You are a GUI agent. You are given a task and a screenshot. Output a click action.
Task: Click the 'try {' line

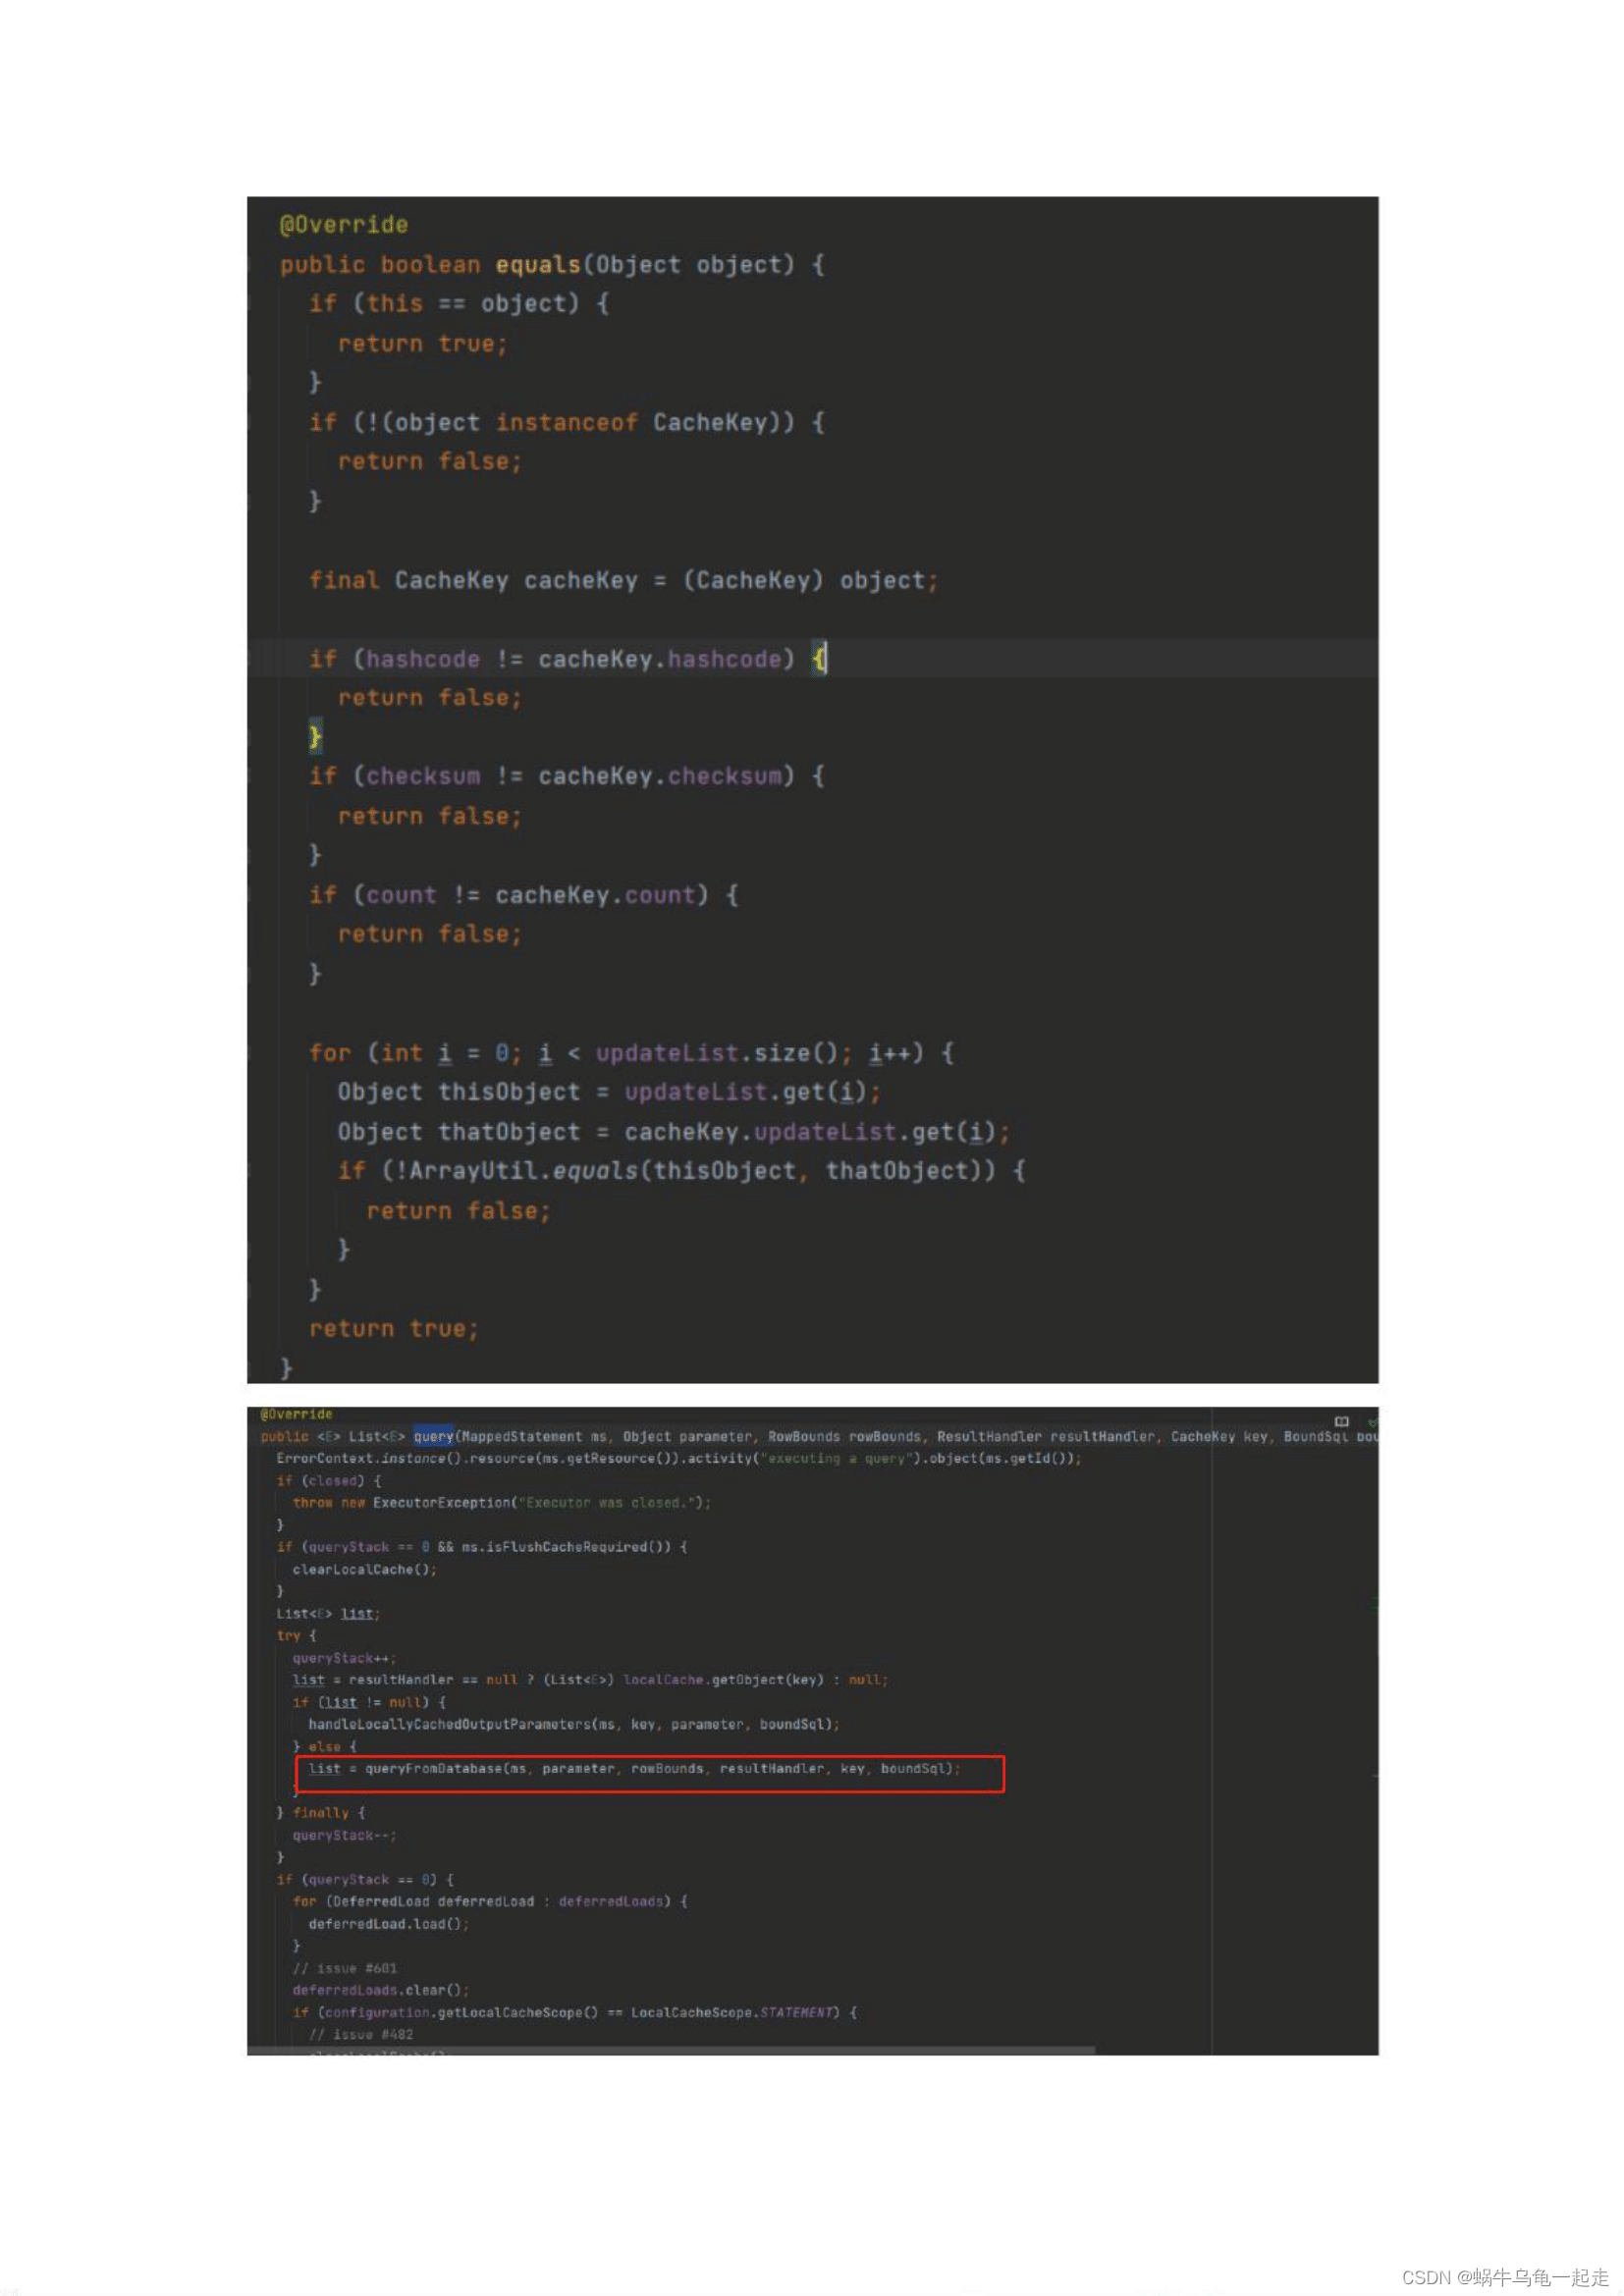tap(296, 1635)
